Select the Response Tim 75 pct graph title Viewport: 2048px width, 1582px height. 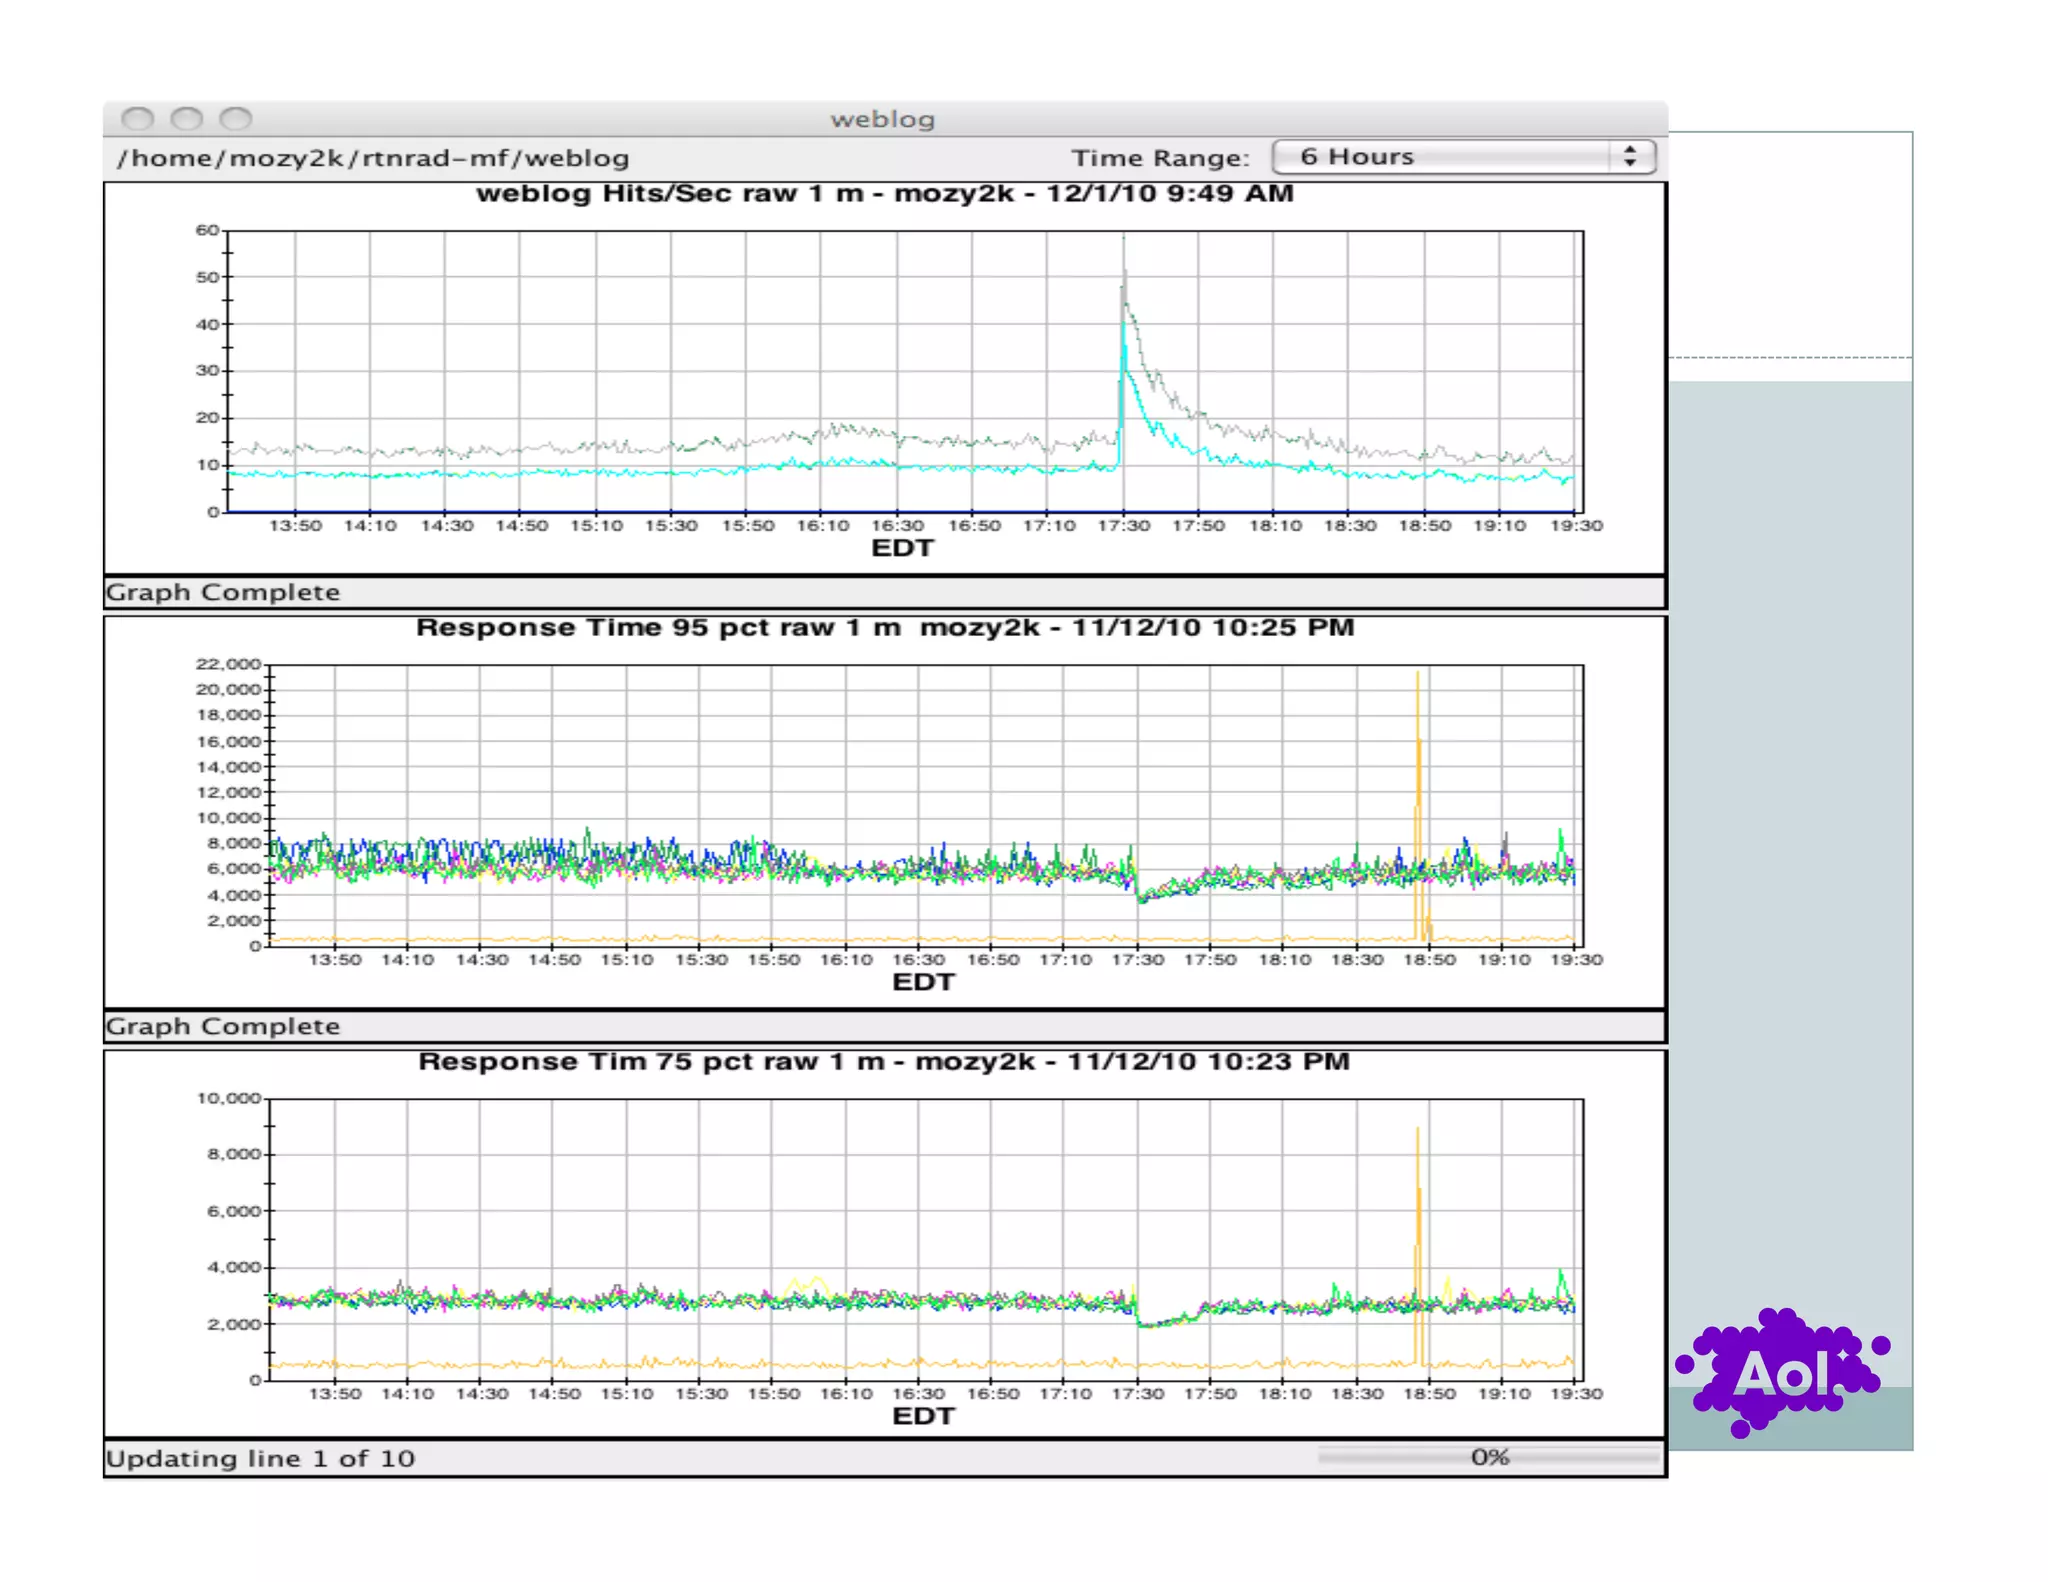(884, 1061)
